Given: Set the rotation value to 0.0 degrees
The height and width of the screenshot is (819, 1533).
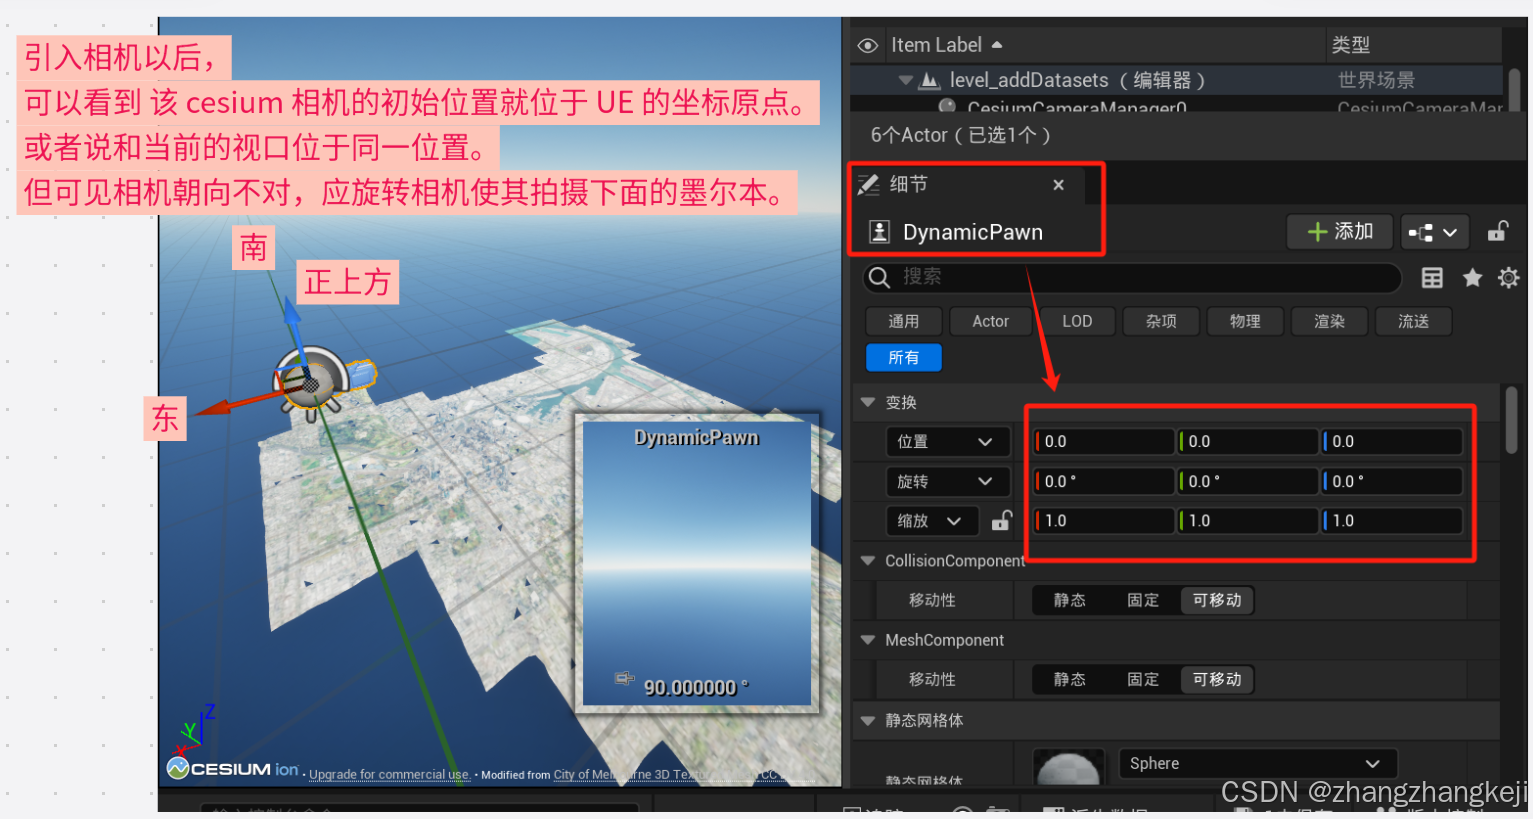Looking at the screenshot, I should tap(1103, 481).
